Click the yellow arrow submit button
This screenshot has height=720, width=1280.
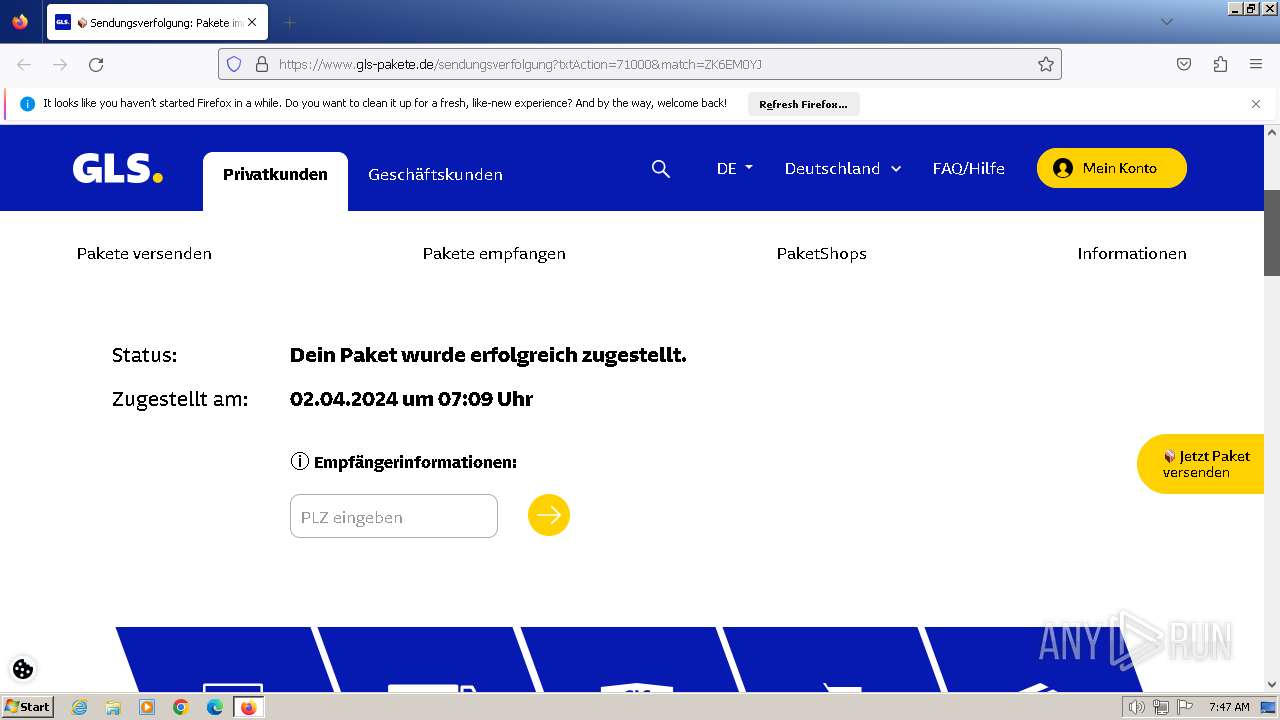point(549,515)
